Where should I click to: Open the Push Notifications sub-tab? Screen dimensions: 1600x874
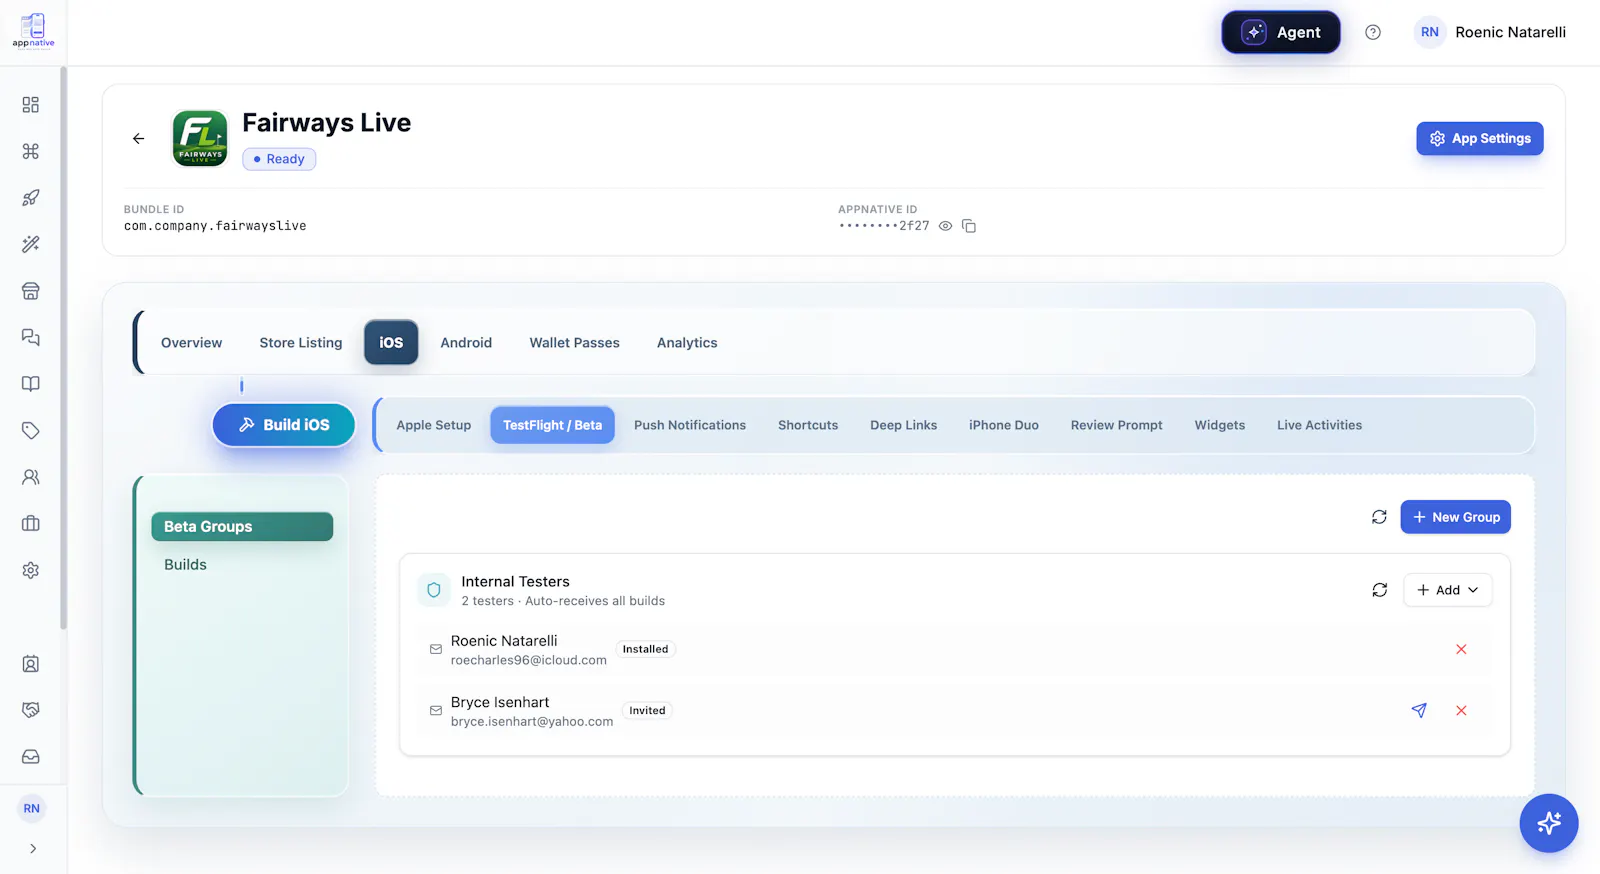690,425
